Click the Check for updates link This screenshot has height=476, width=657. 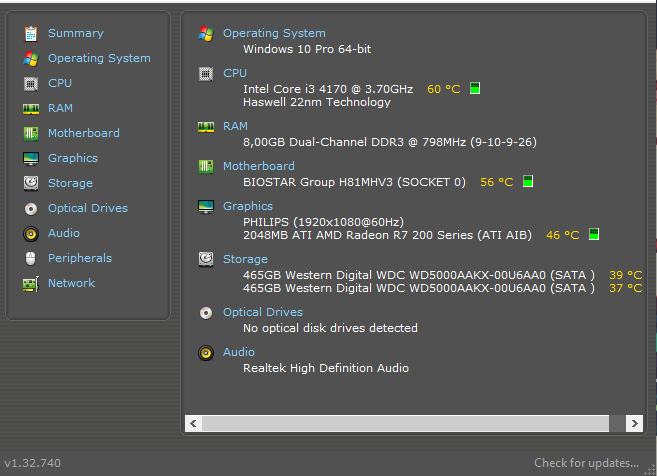click(586, 463)
